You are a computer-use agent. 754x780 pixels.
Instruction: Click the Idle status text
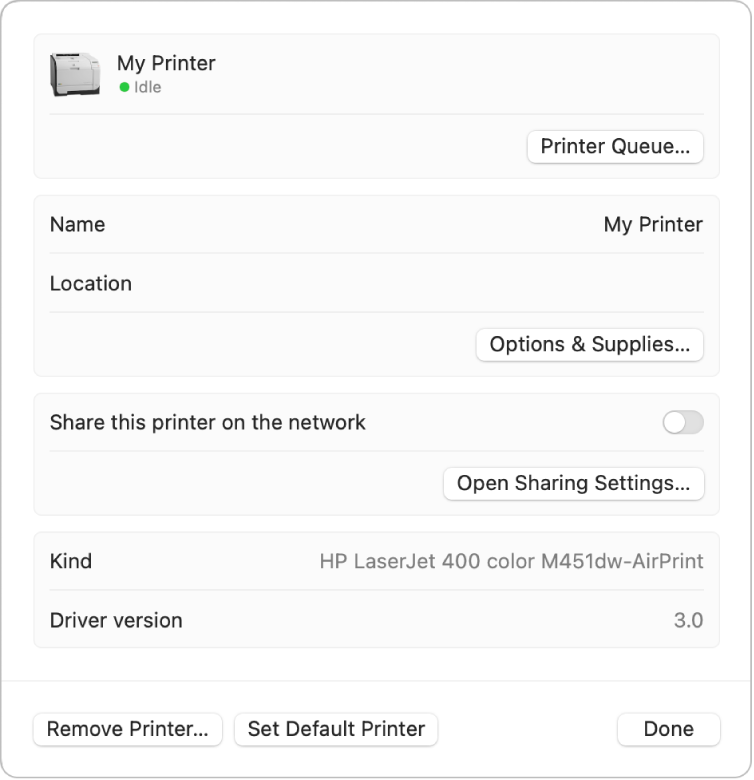point(147,88)
